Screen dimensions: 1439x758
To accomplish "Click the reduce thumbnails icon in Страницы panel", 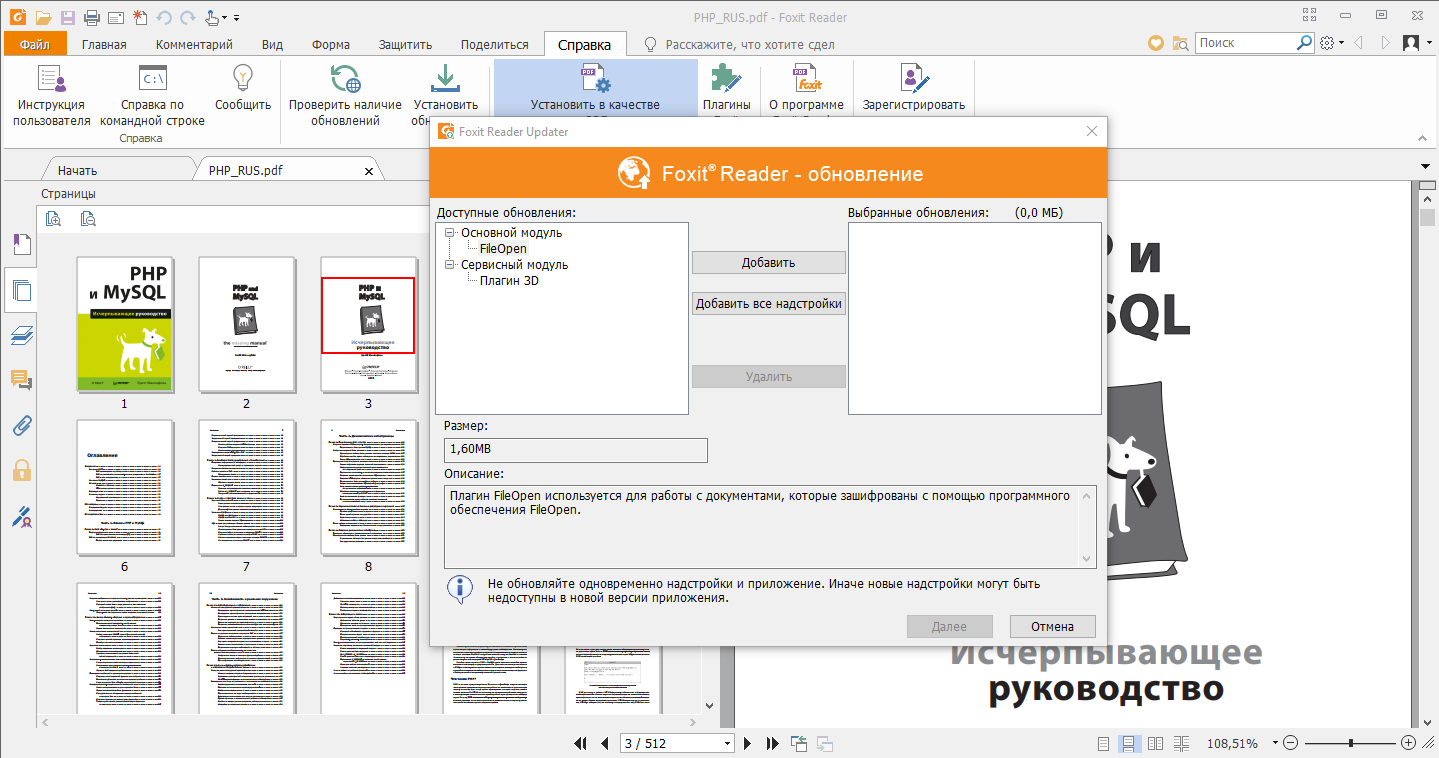I will [x=88, y=219].
